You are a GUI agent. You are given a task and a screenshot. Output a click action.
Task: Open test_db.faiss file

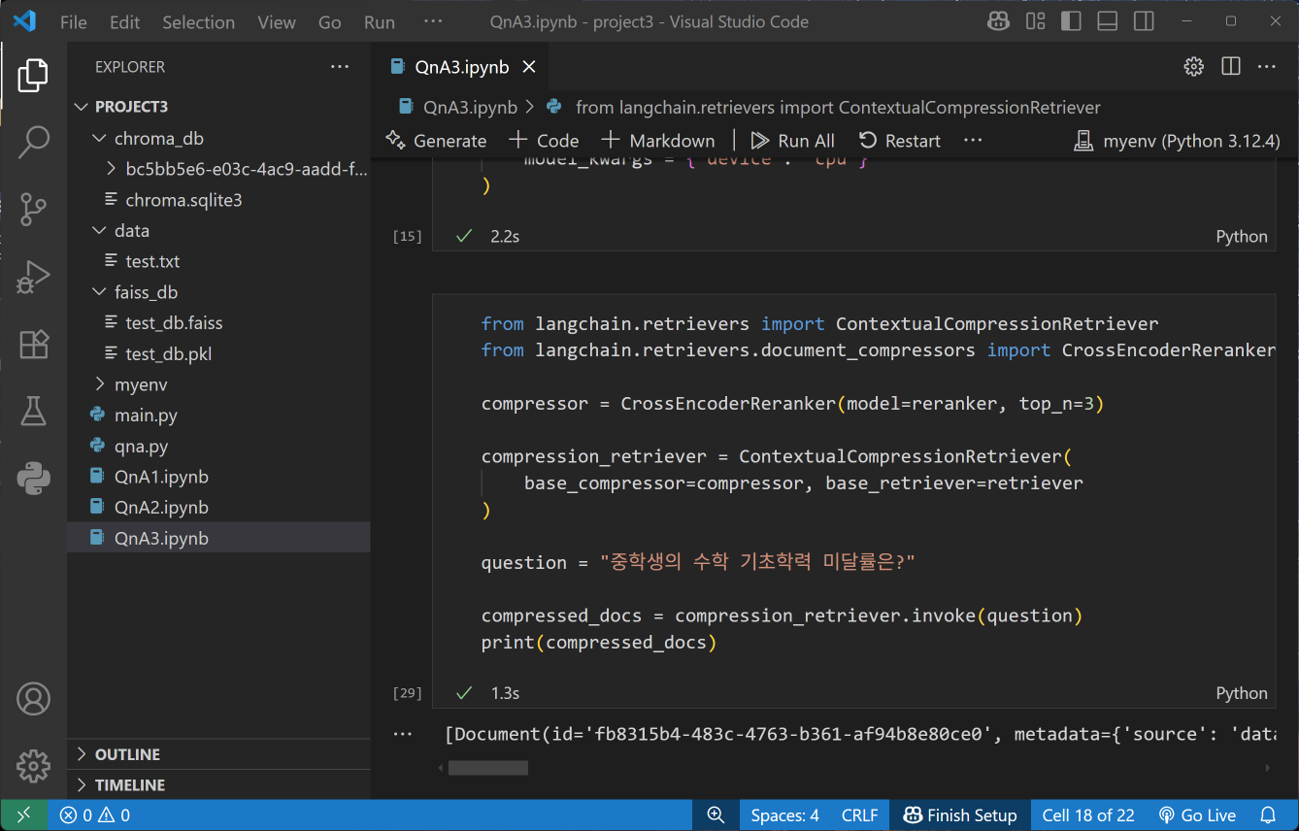(218, 323)
